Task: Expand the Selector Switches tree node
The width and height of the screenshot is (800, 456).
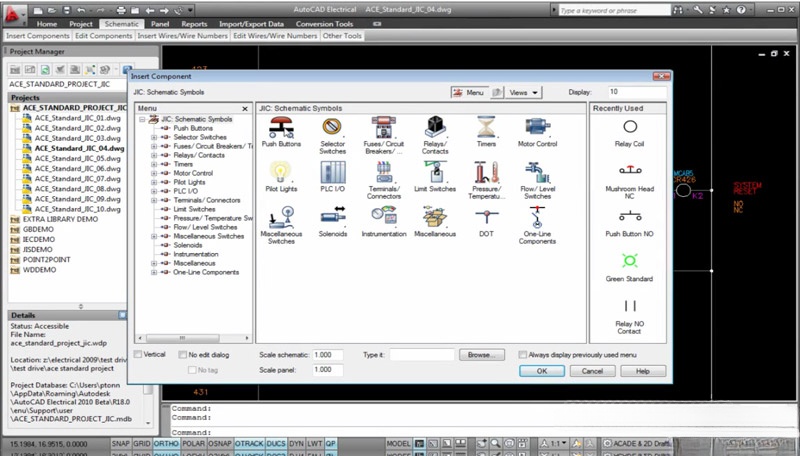Action: point(154,137)
